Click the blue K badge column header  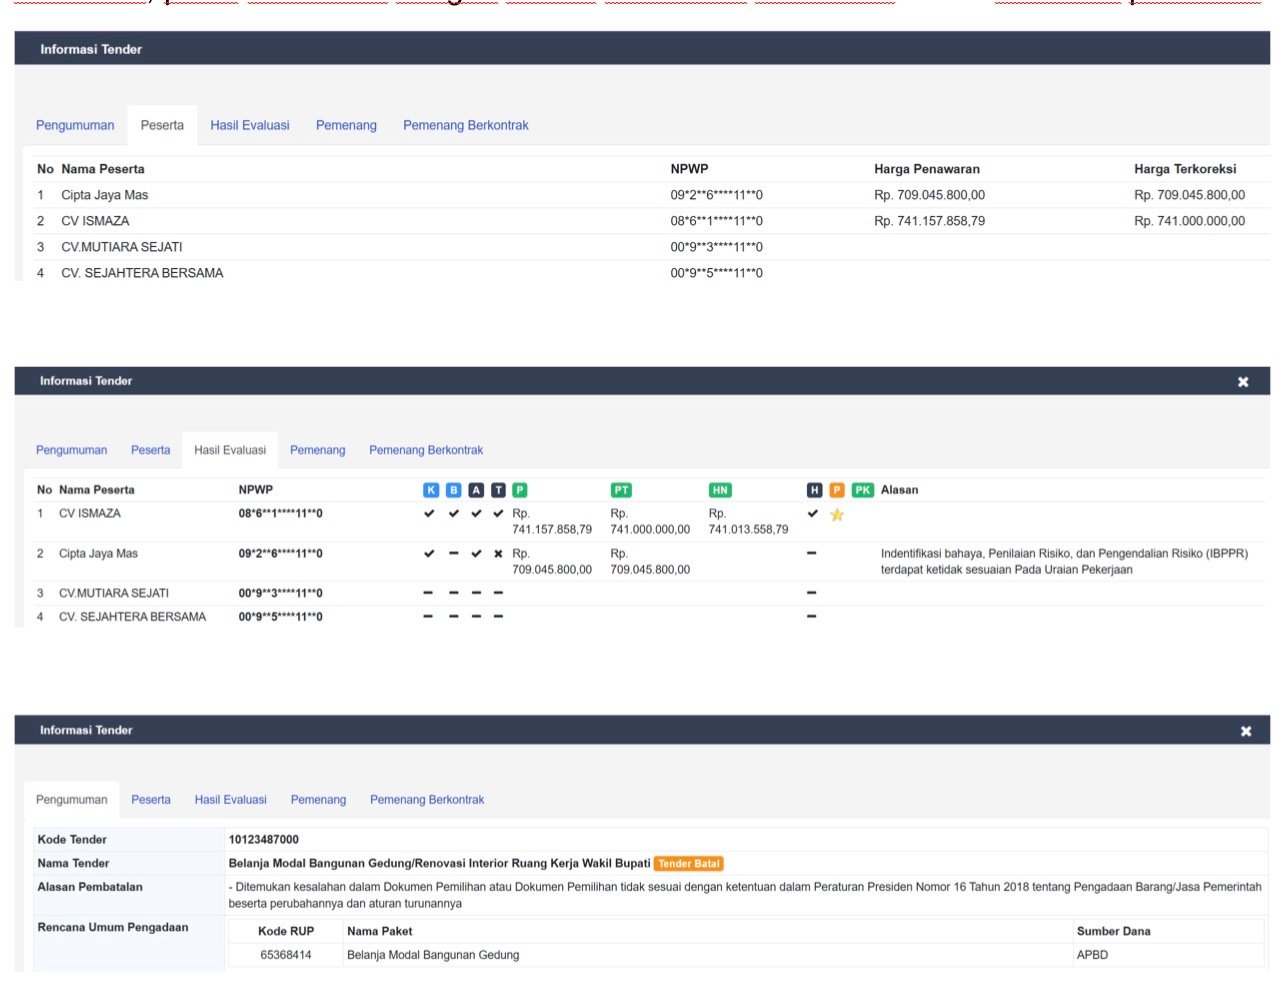click(x=431, y=490)
